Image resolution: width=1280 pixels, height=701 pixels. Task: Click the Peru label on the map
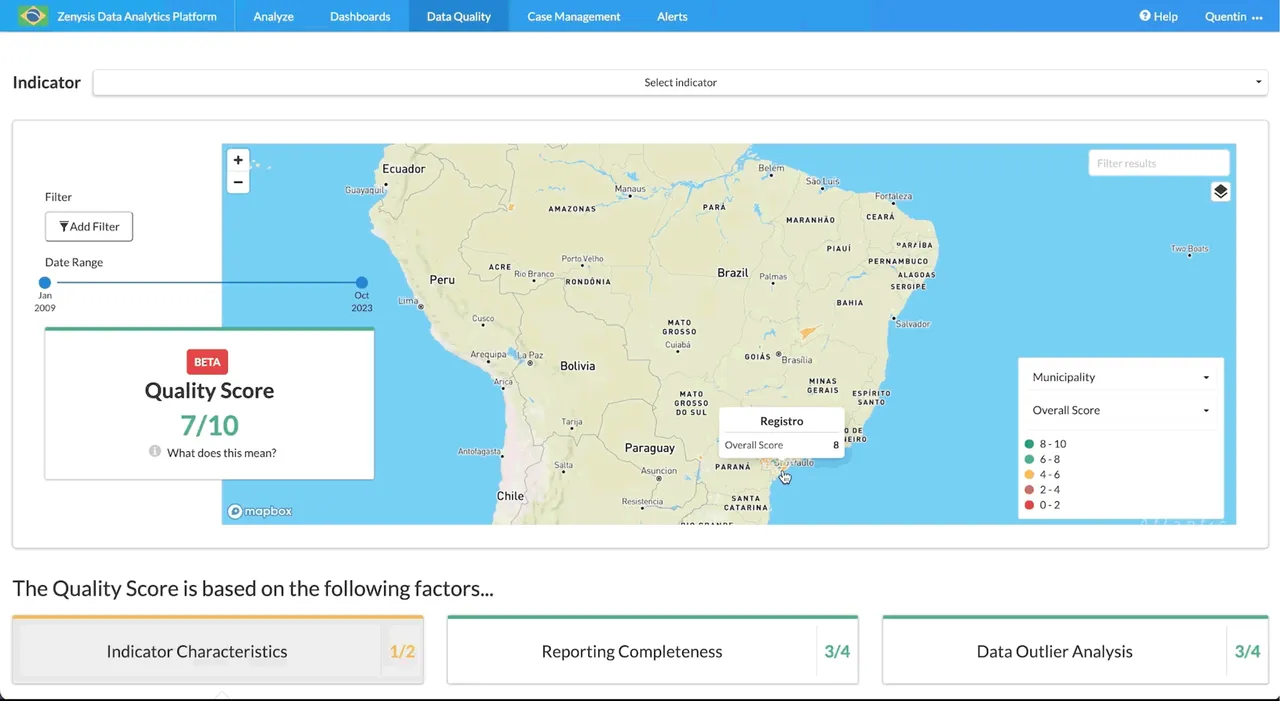tap(442, 280)
